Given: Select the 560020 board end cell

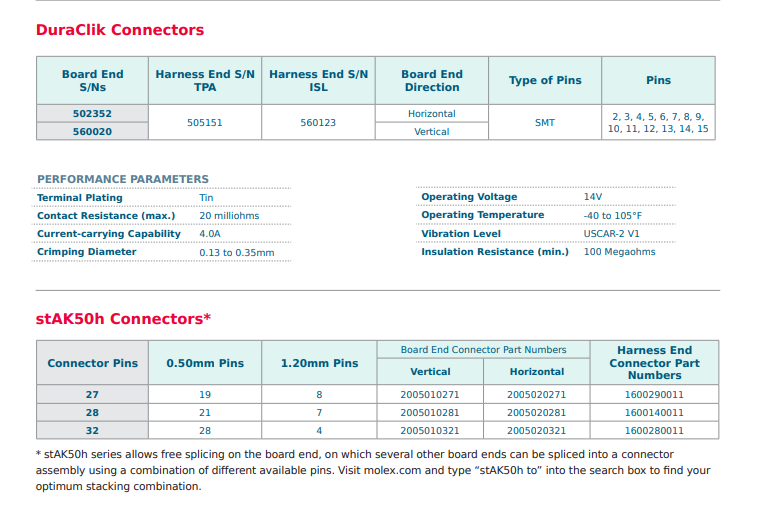Looking at the screenshot, I should tap(92, 131).
